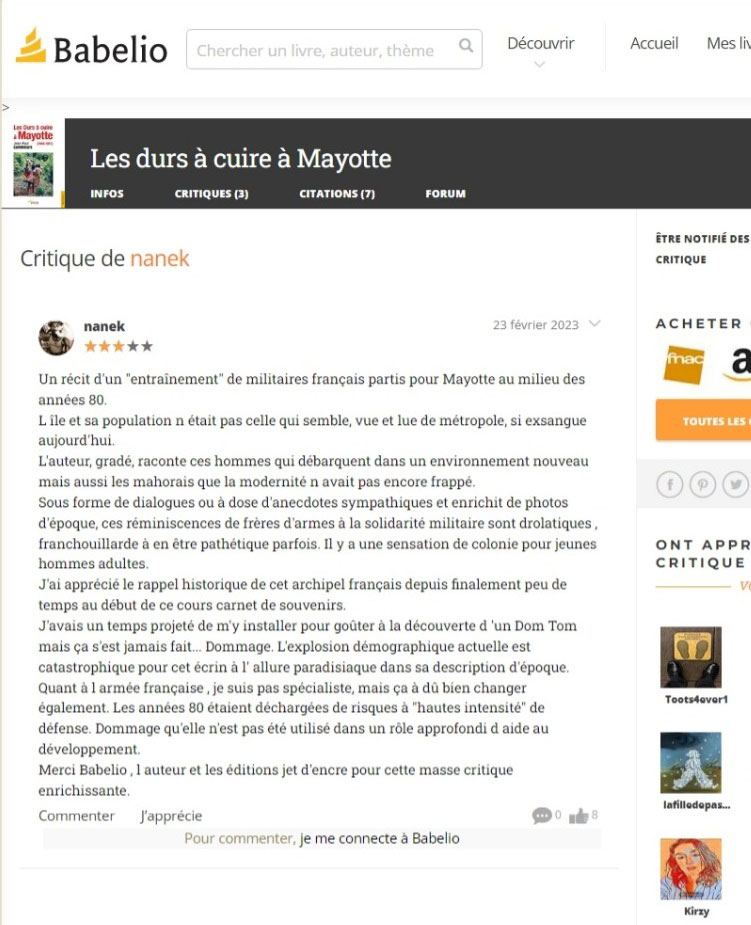Screen dimensions: 751x925
Task: Click the Commenter link
Action: tap(77, 816)
